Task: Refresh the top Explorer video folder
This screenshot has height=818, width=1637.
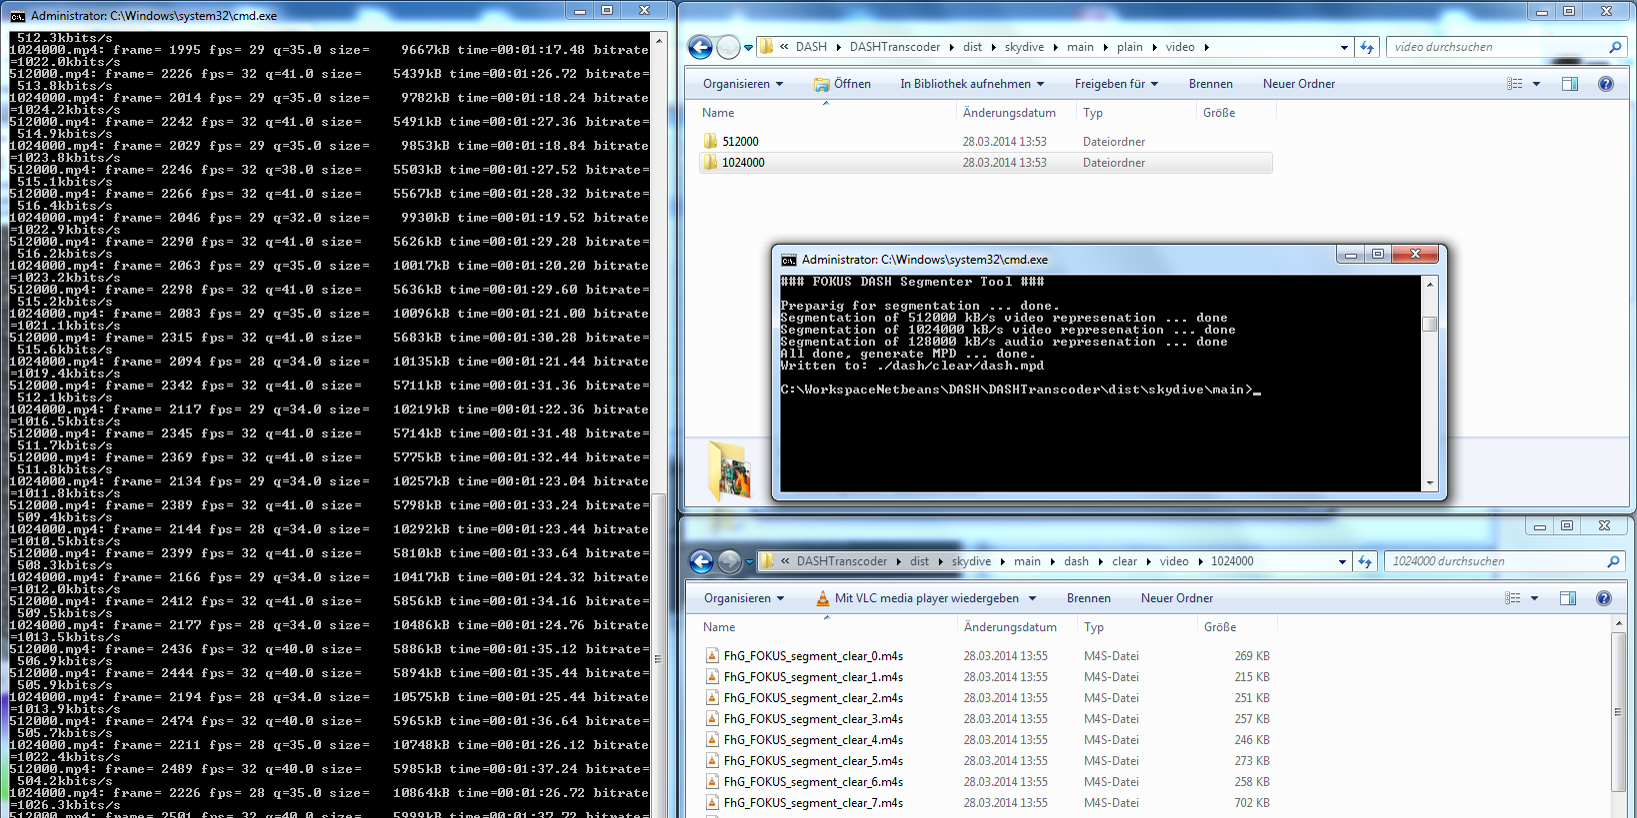Action: [x=1367, y=47]
